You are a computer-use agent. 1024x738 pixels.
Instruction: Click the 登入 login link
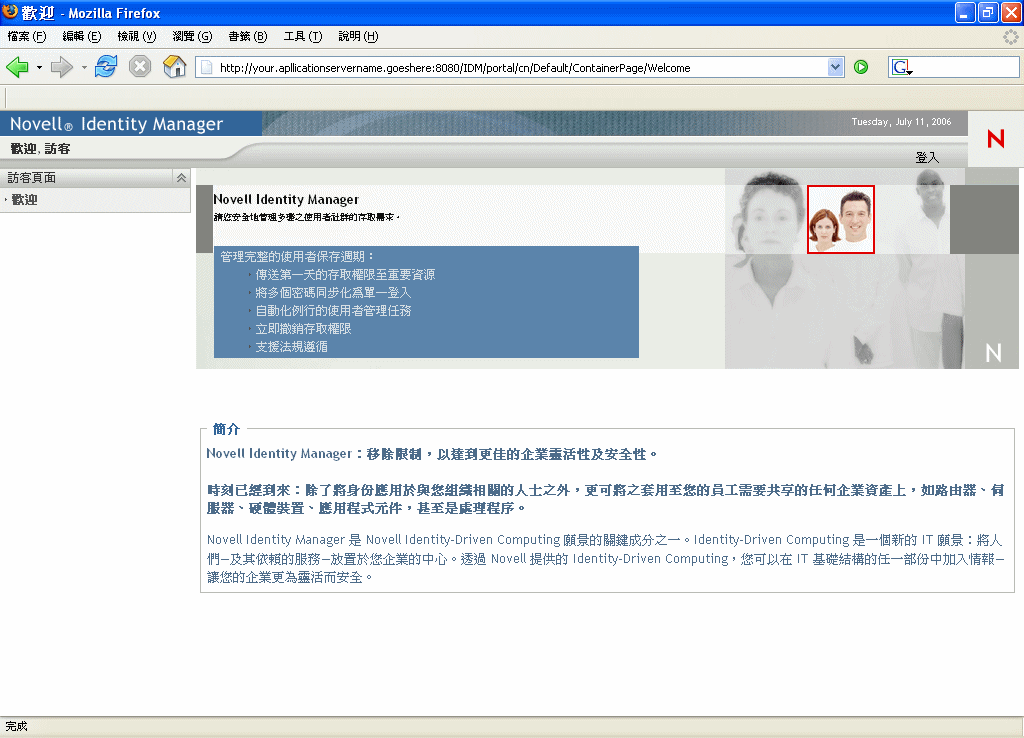point(927,157)
